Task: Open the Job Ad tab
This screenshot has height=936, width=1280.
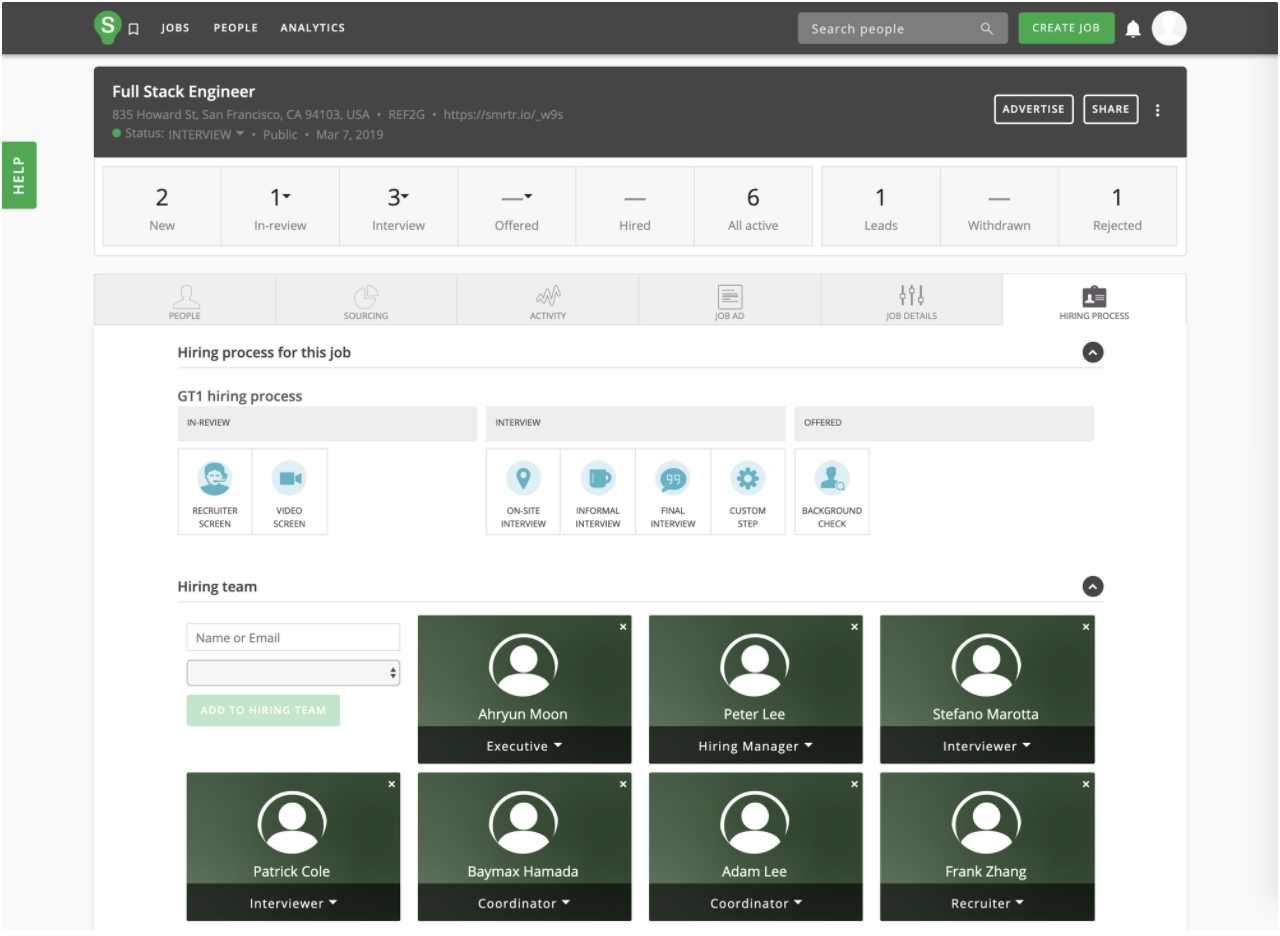Action: point(730,301)
